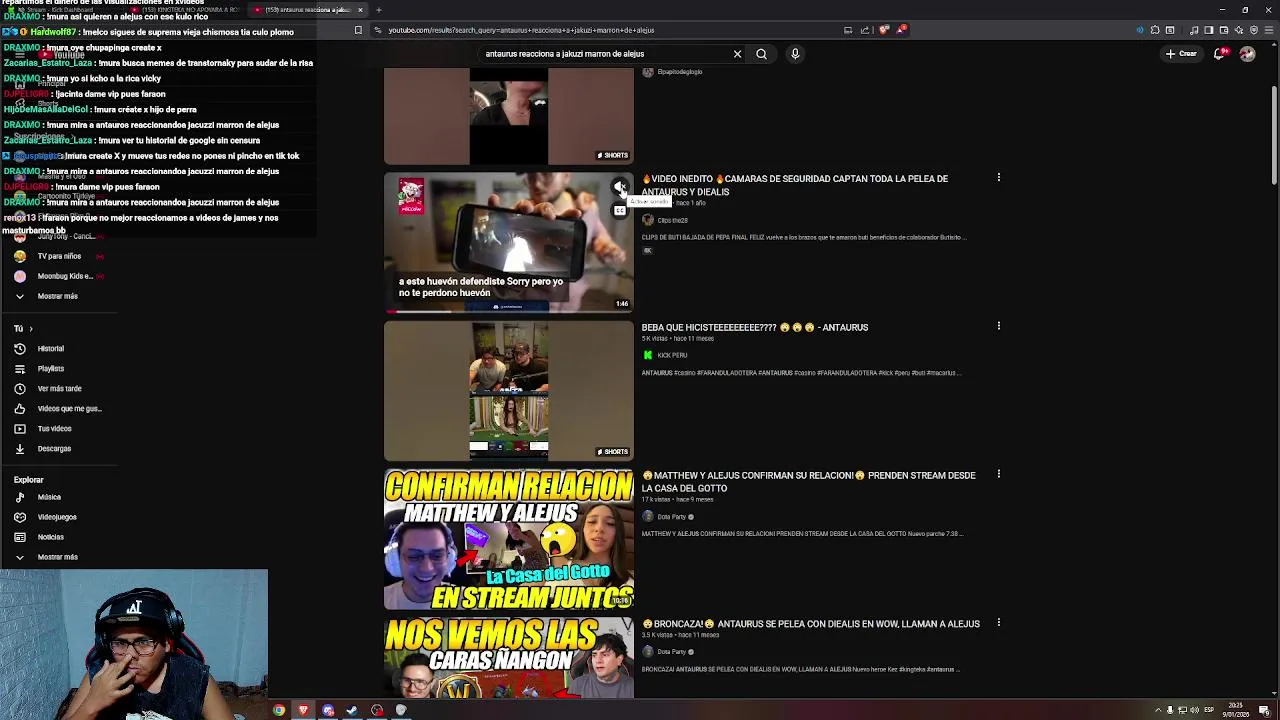
Task: Click the taskbar clock showing 20:25
Action: click(x=1236, y=710)
